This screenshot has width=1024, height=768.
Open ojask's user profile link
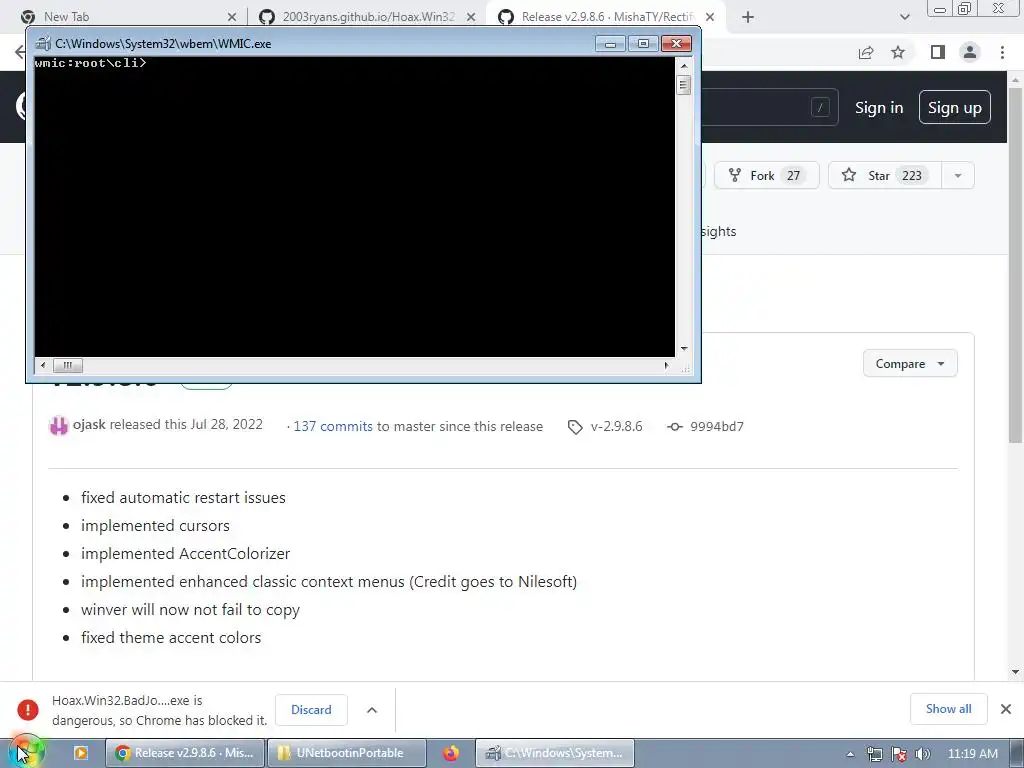(89, 424)
